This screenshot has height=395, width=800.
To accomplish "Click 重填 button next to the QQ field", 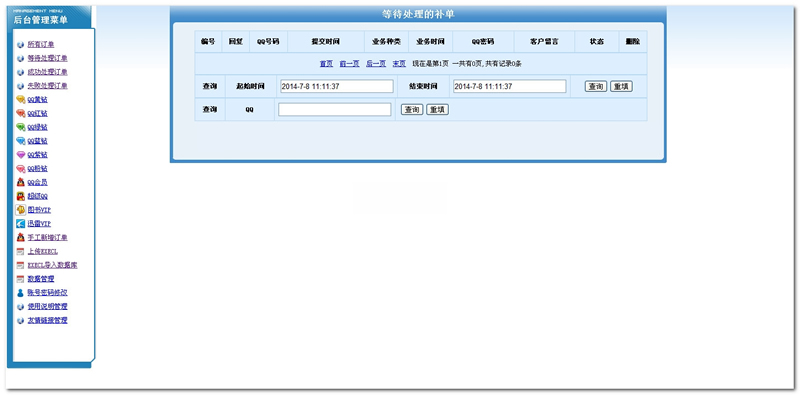I will coord(437,109).
